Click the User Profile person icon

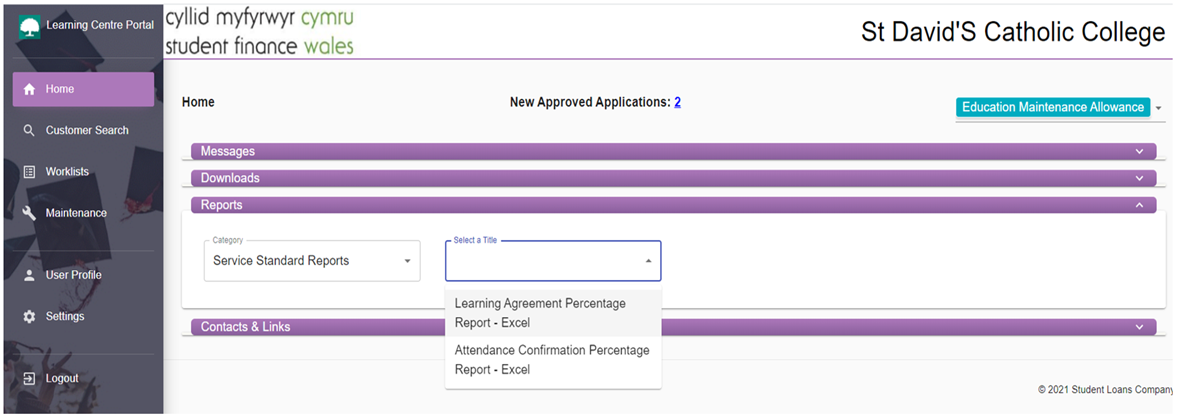click(29, 275)
